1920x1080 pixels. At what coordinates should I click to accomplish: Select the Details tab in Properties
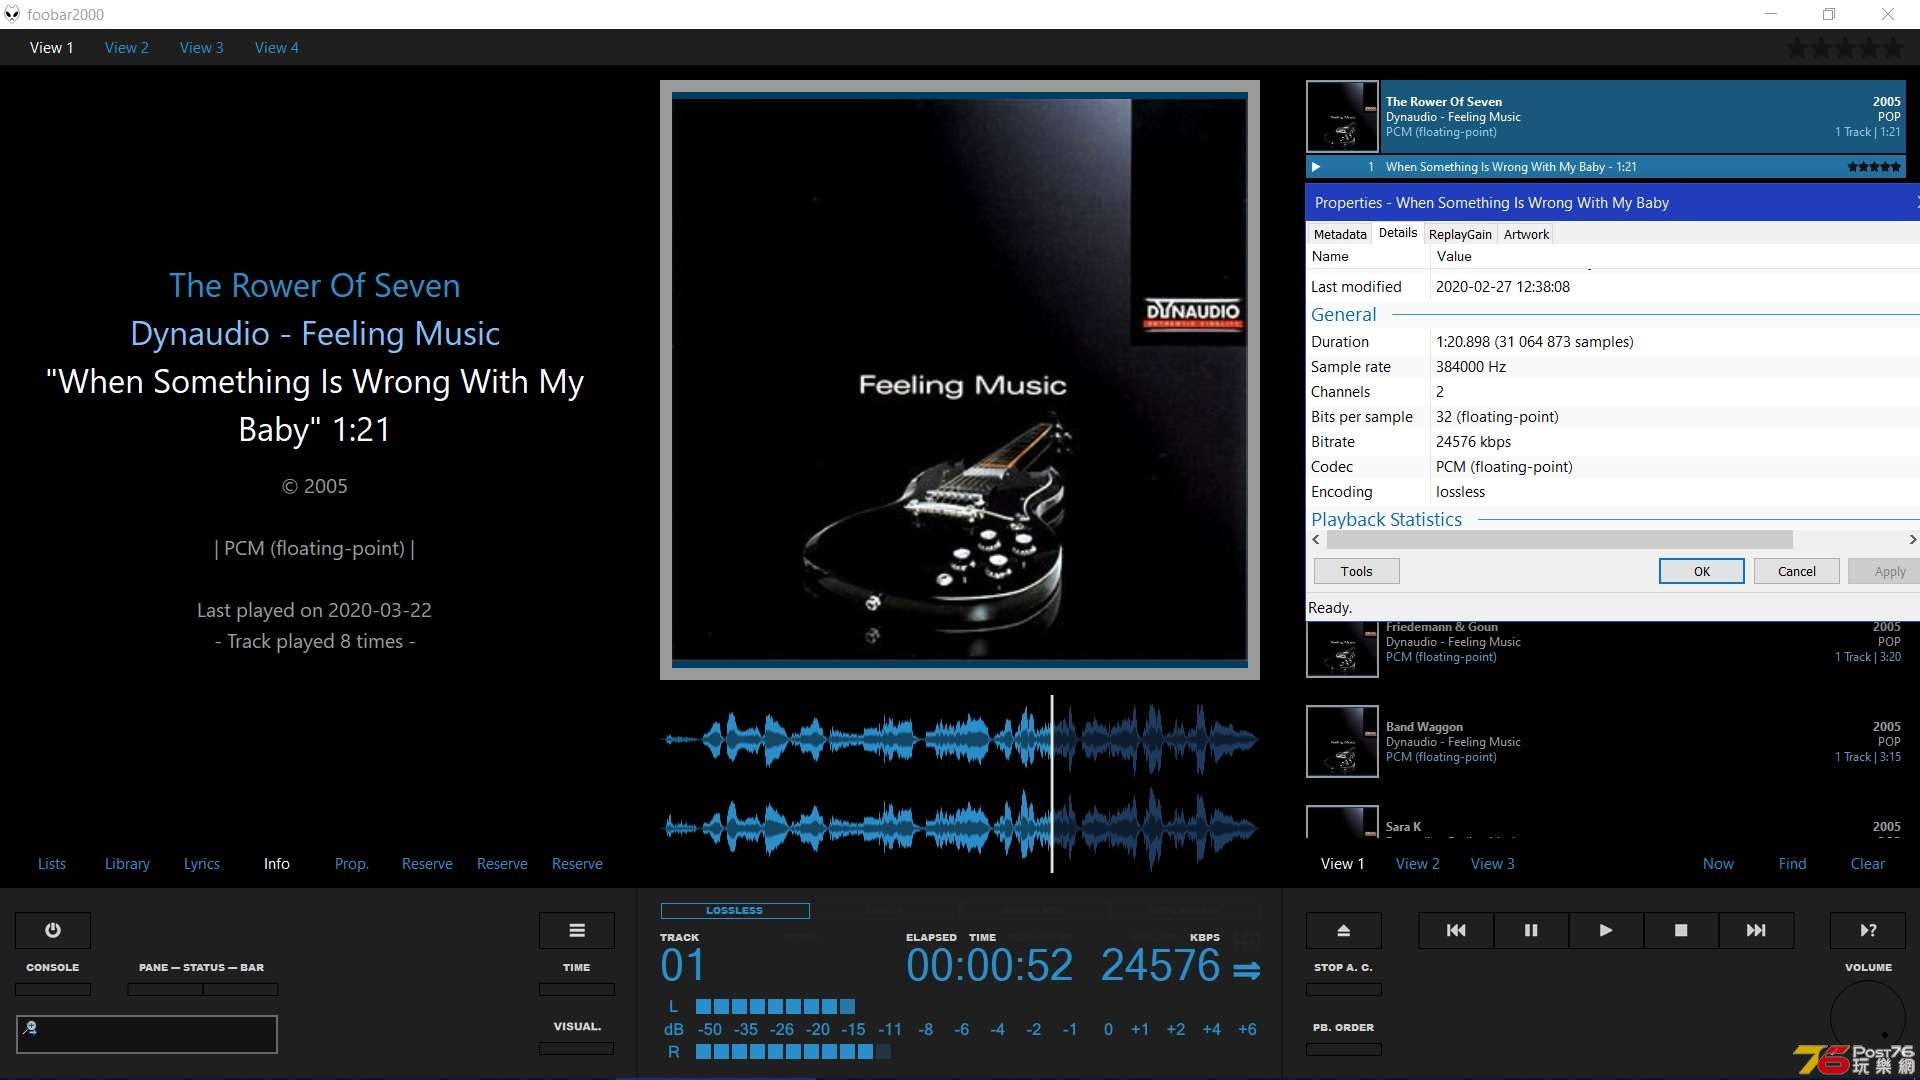point(1397,233)
